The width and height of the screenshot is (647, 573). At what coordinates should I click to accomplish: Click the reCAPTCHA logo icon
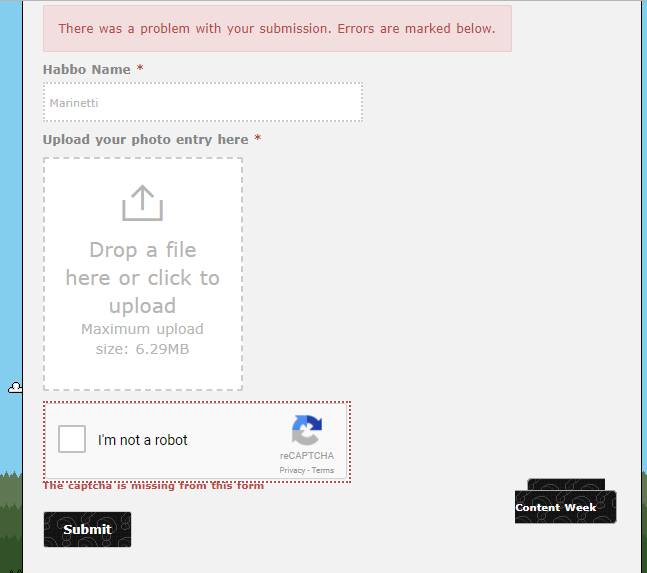307,431
